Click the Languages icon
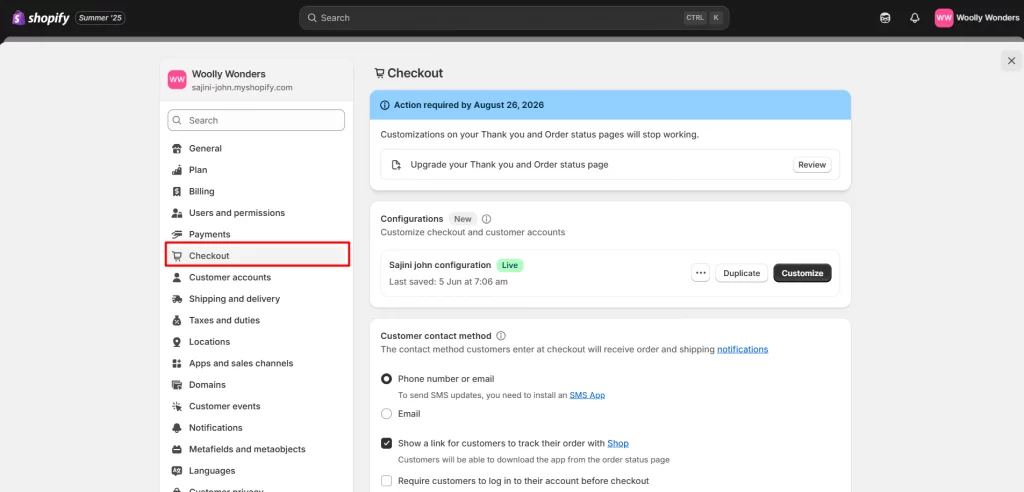The height and width of the screenshot is (492, 1024). (x=176, y=470)
